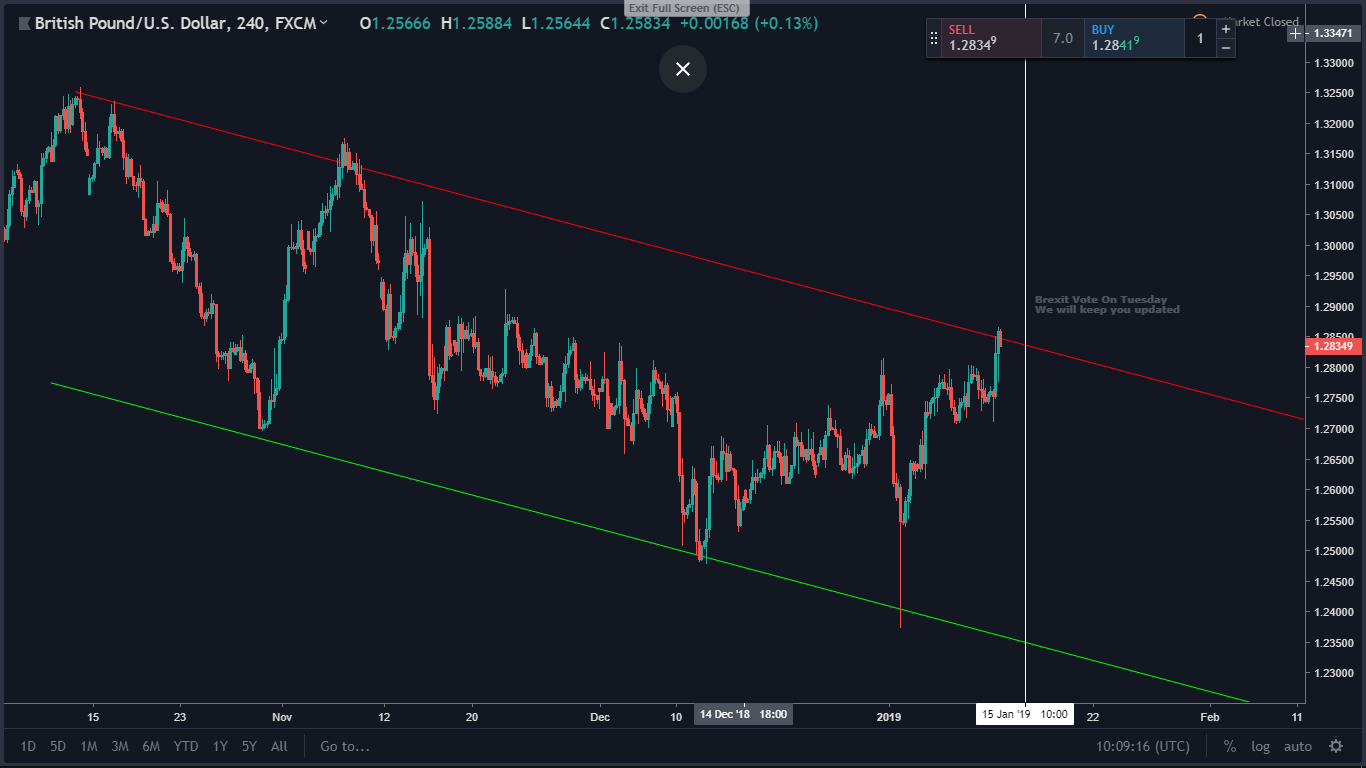This screenshot has height=768, width=1366.
Task: Set chart range to 5Y
Action: [x=249, y=746]
